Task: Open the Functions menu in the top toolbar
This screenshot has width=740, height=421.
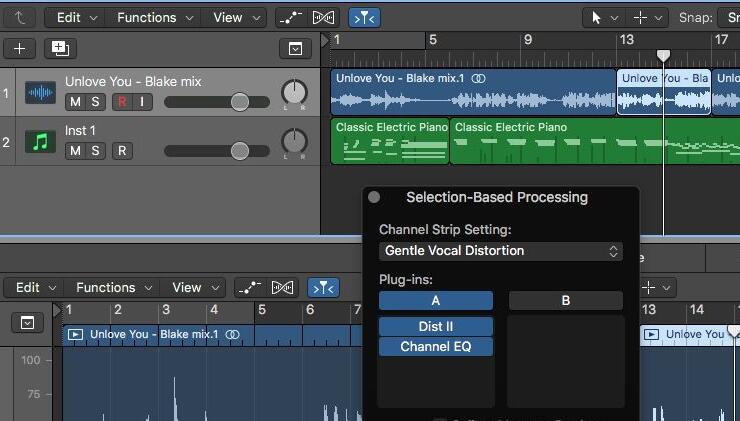Action: 153,17
